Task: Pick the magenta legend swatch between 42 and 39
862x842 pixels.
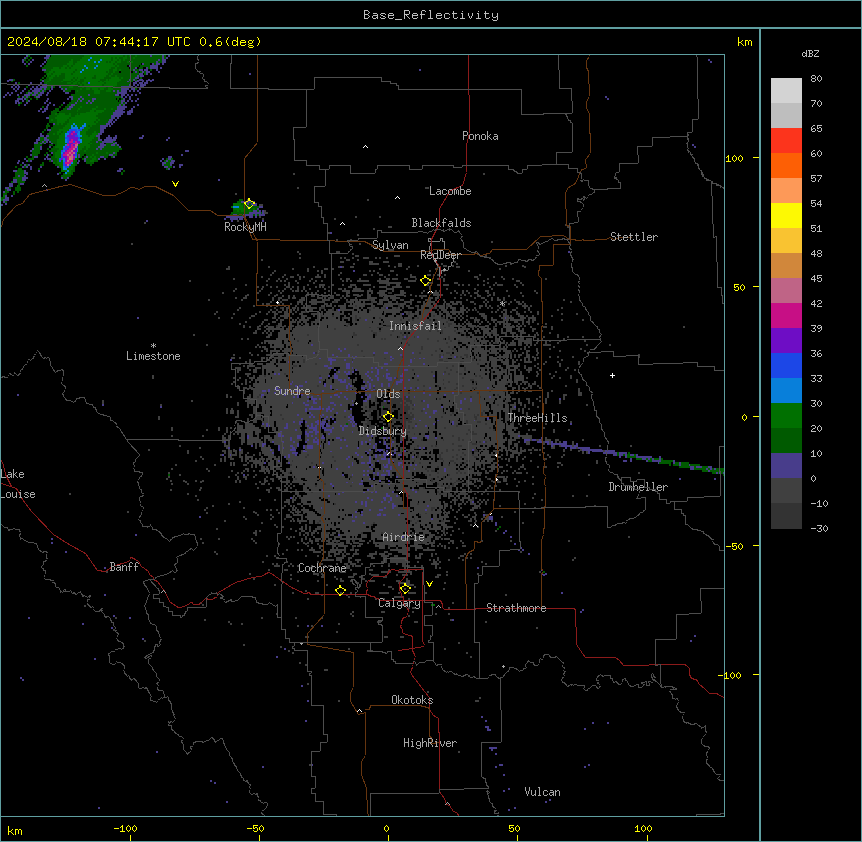Action: [x=786, y=315]
